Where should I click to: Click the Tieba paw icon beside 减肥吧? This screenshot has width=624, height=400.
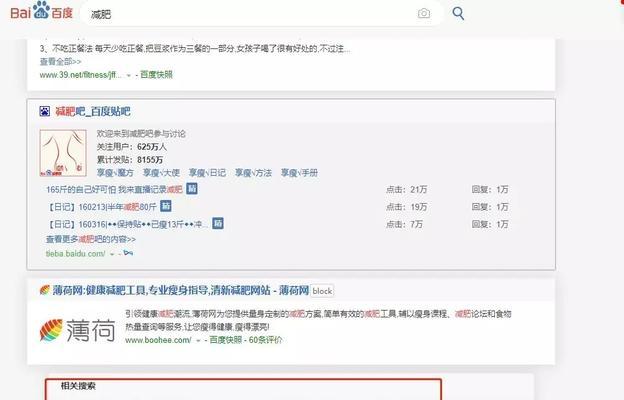click(x=45, y=111)
